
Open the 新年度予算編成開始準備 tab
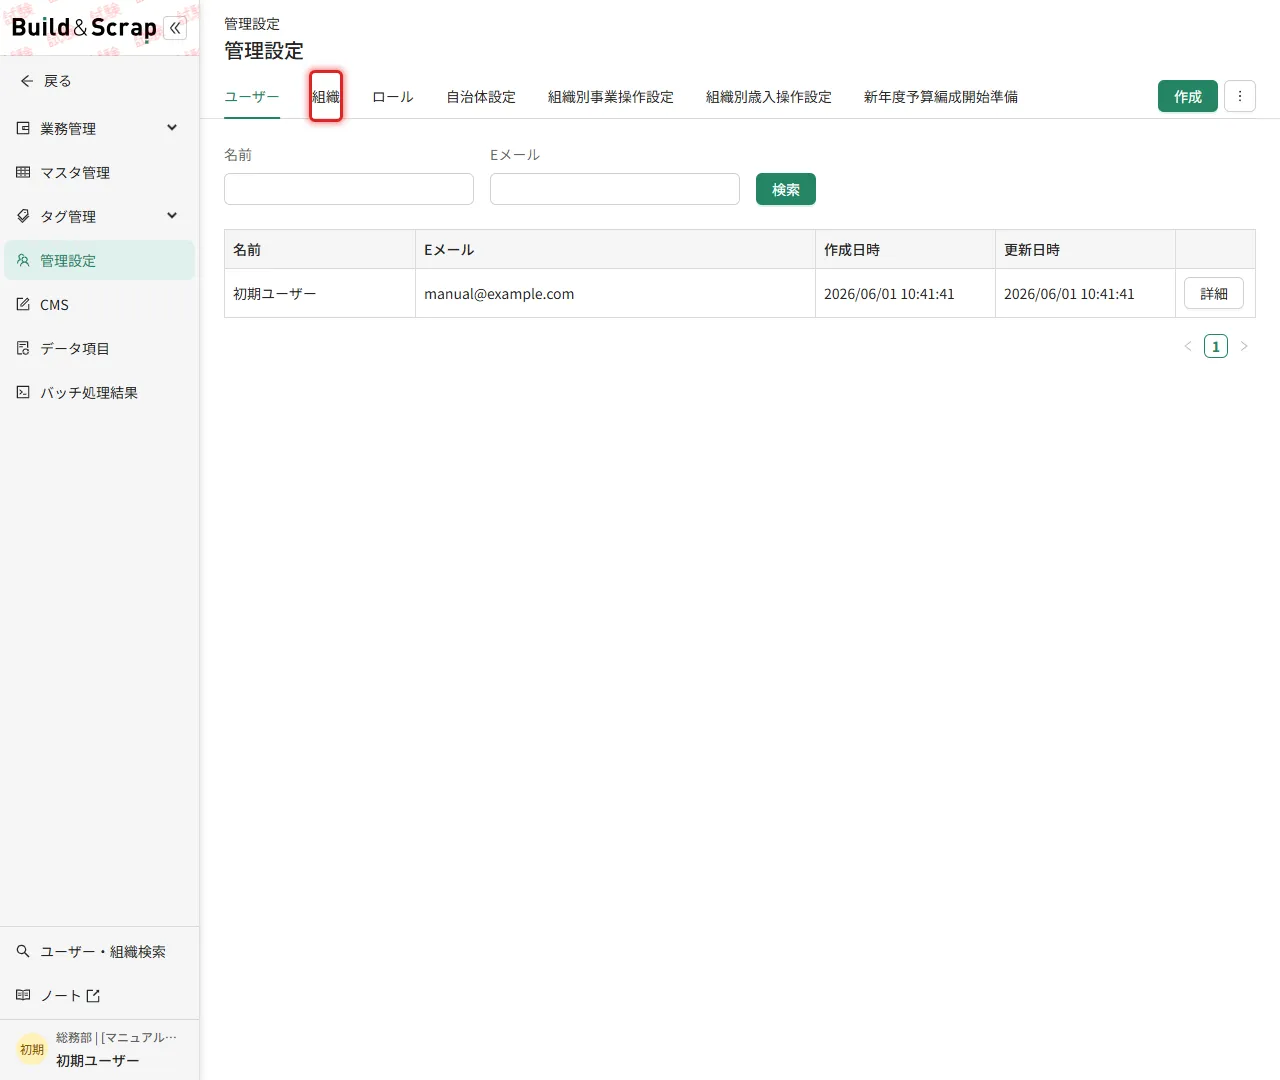tap(941, 97)
